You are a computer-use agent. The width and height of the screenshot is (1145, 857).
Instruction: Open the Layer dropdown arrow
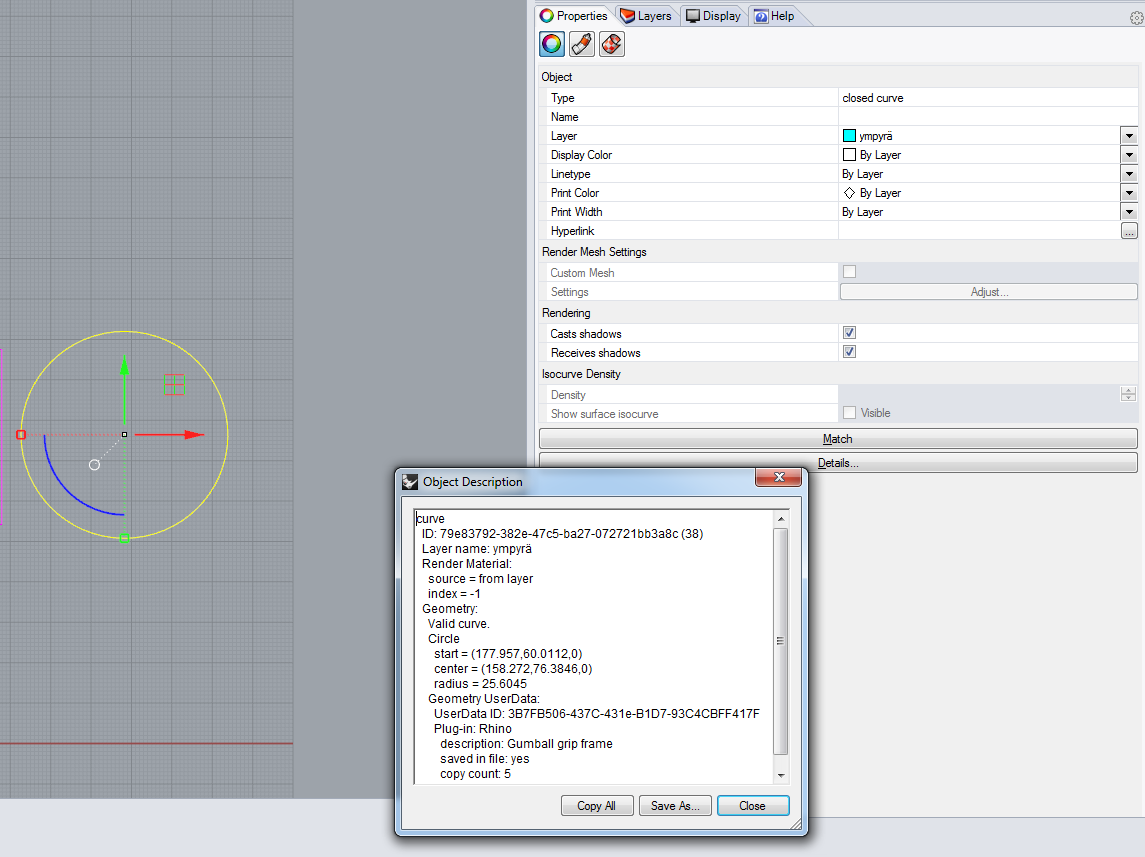[1129, 136]
